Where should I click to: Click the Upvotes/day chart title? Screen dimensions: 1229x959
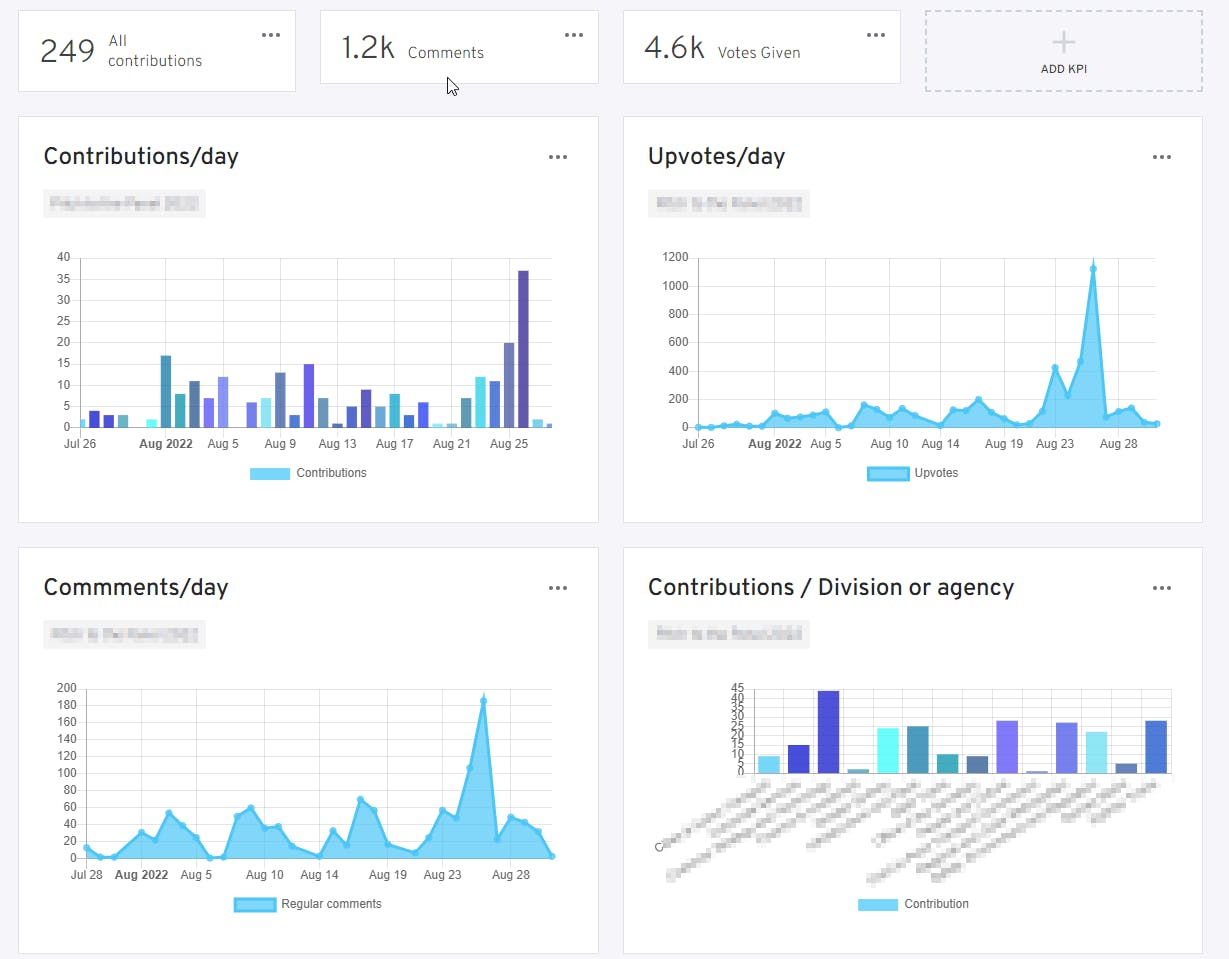click(717, 156)
